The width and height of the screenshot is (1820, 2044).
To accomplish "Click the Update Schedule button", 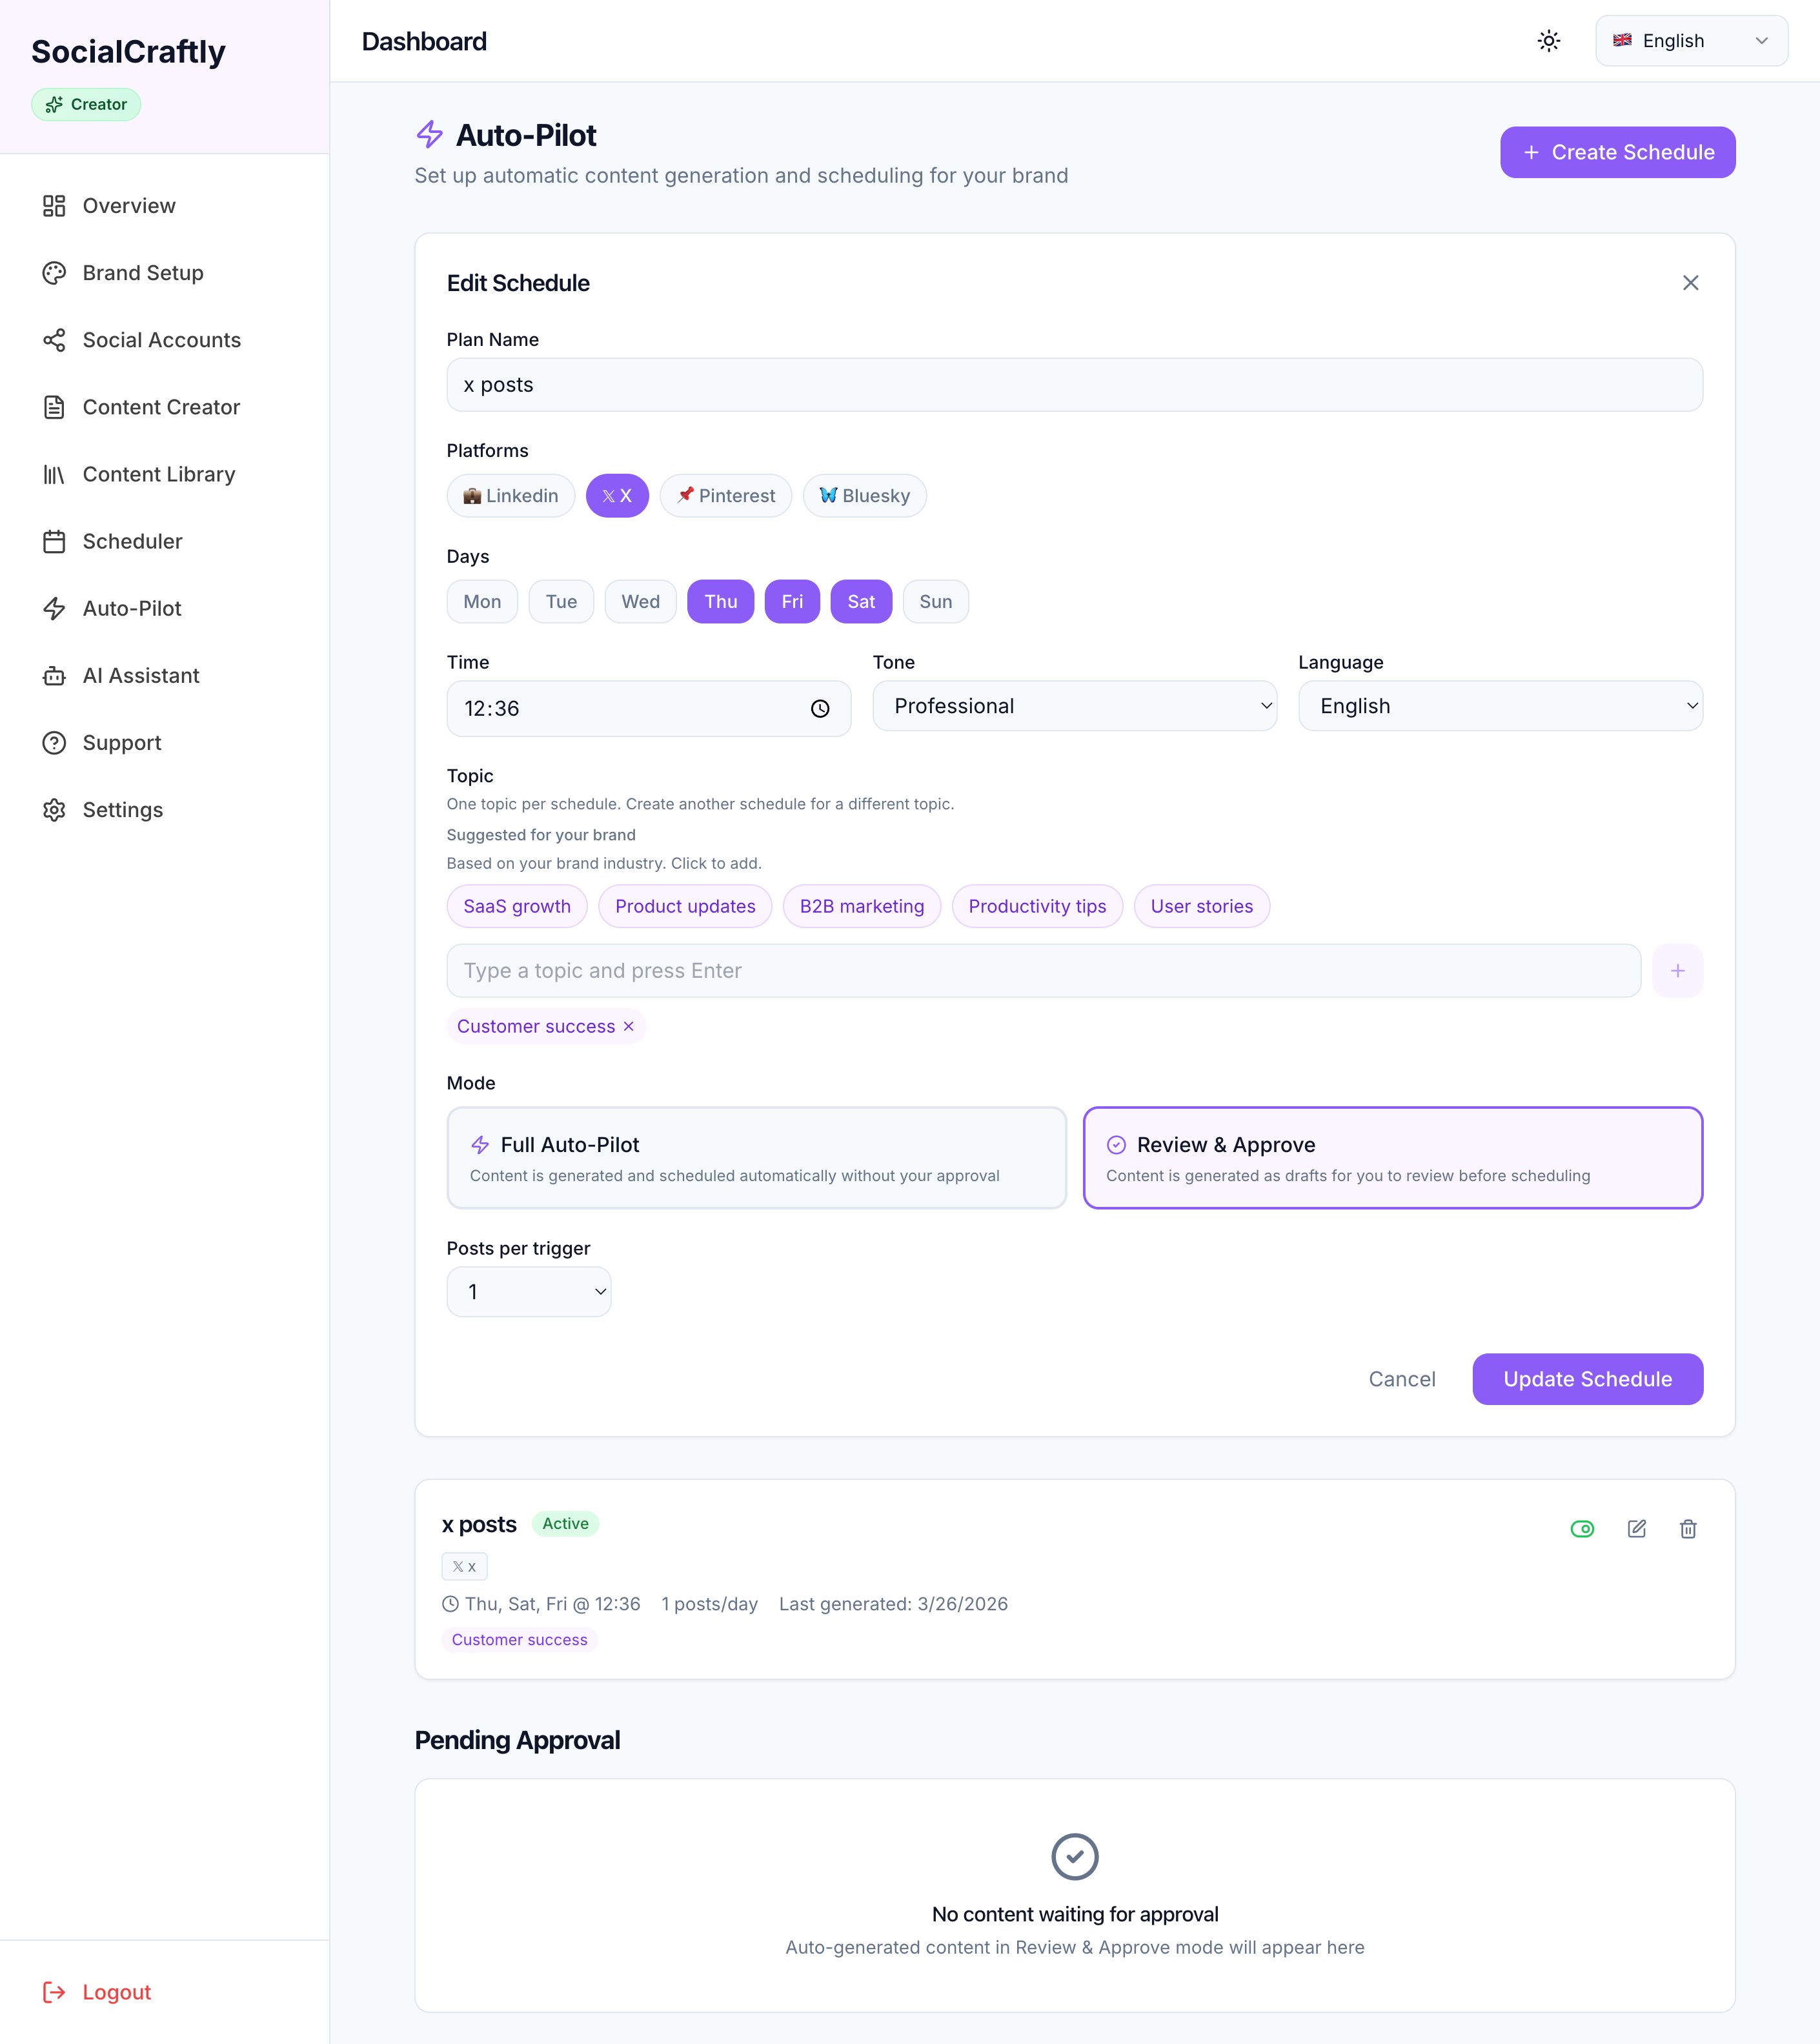I will [x=1587, y=1379].
